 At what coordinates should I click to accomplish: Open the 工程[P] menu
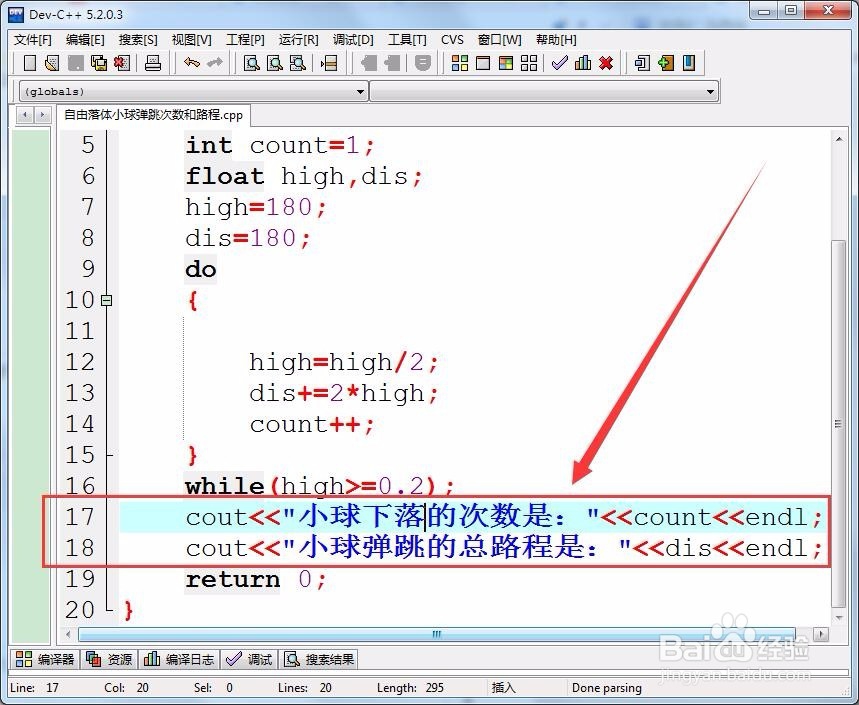click(x=245, y=39)
